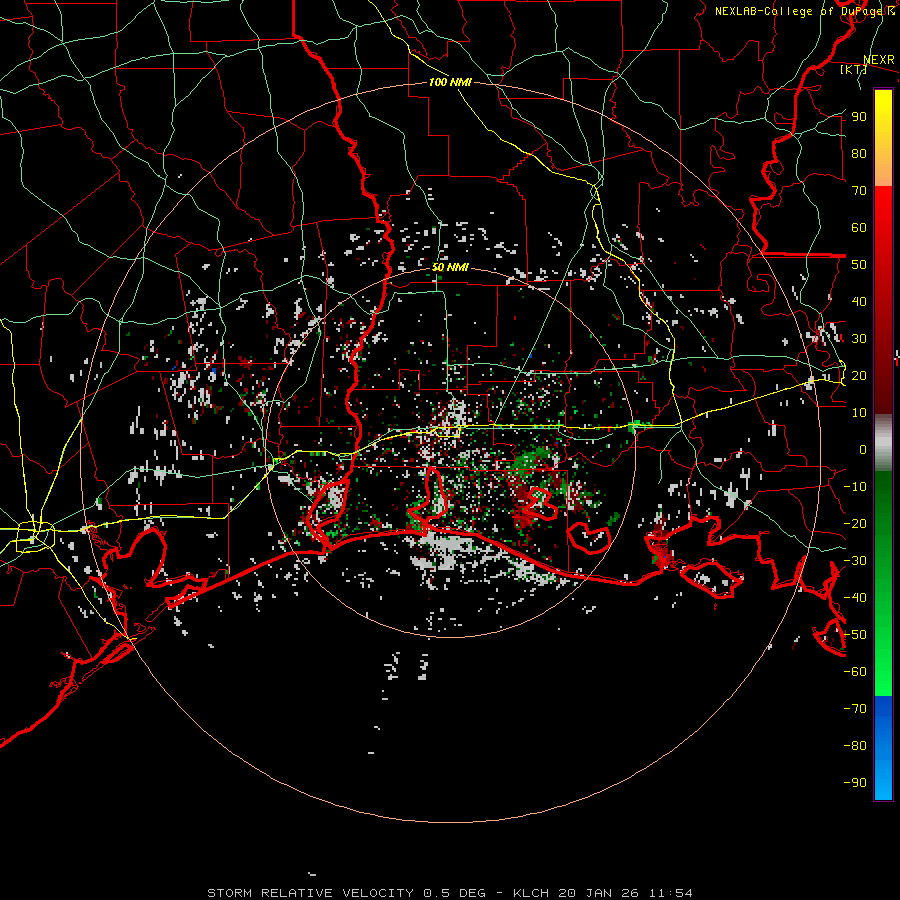Click the -10 value on velocity scale
Screen dimensions: 900x900
tap(855, 487)
